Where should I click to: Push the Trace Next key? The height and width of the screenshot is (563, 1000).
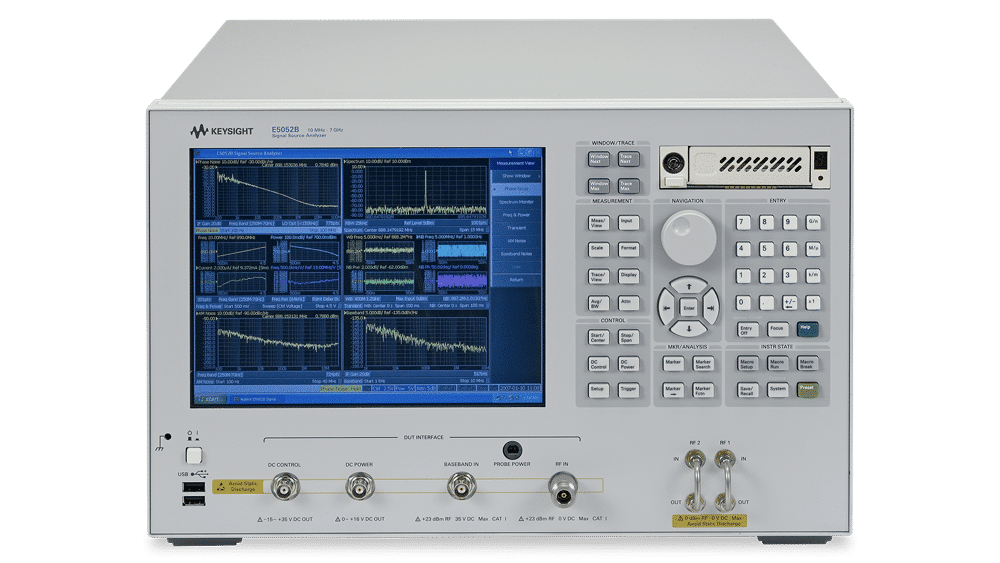pos(628,159)
